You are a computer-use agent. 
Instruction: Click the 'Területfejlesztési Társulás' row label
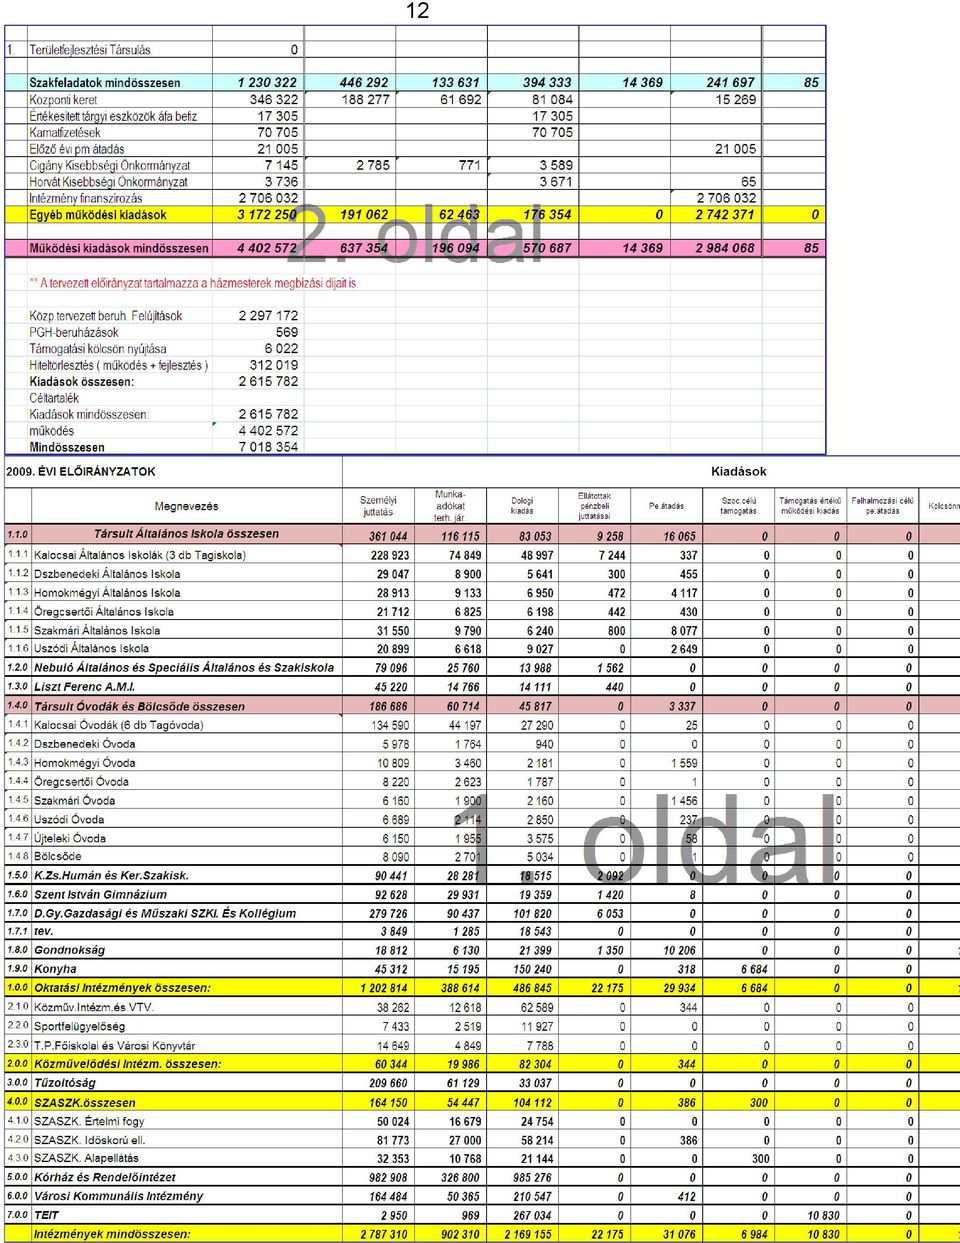click(90, 49)
